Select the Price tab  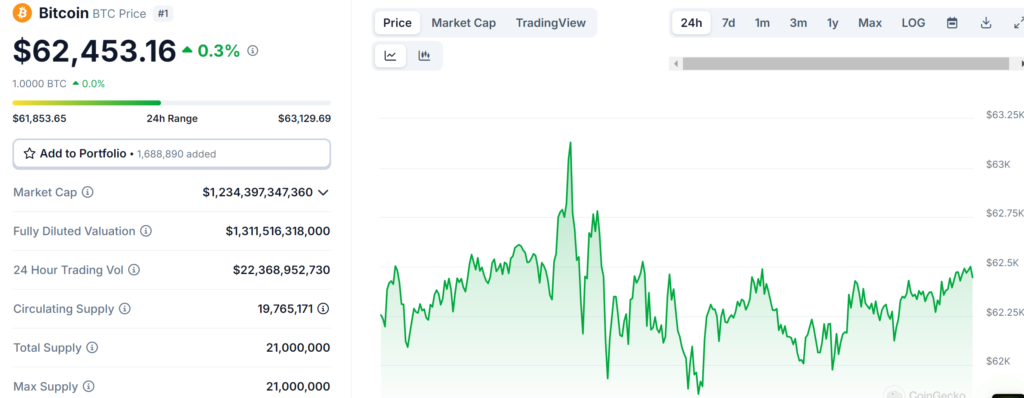point(397,23)
